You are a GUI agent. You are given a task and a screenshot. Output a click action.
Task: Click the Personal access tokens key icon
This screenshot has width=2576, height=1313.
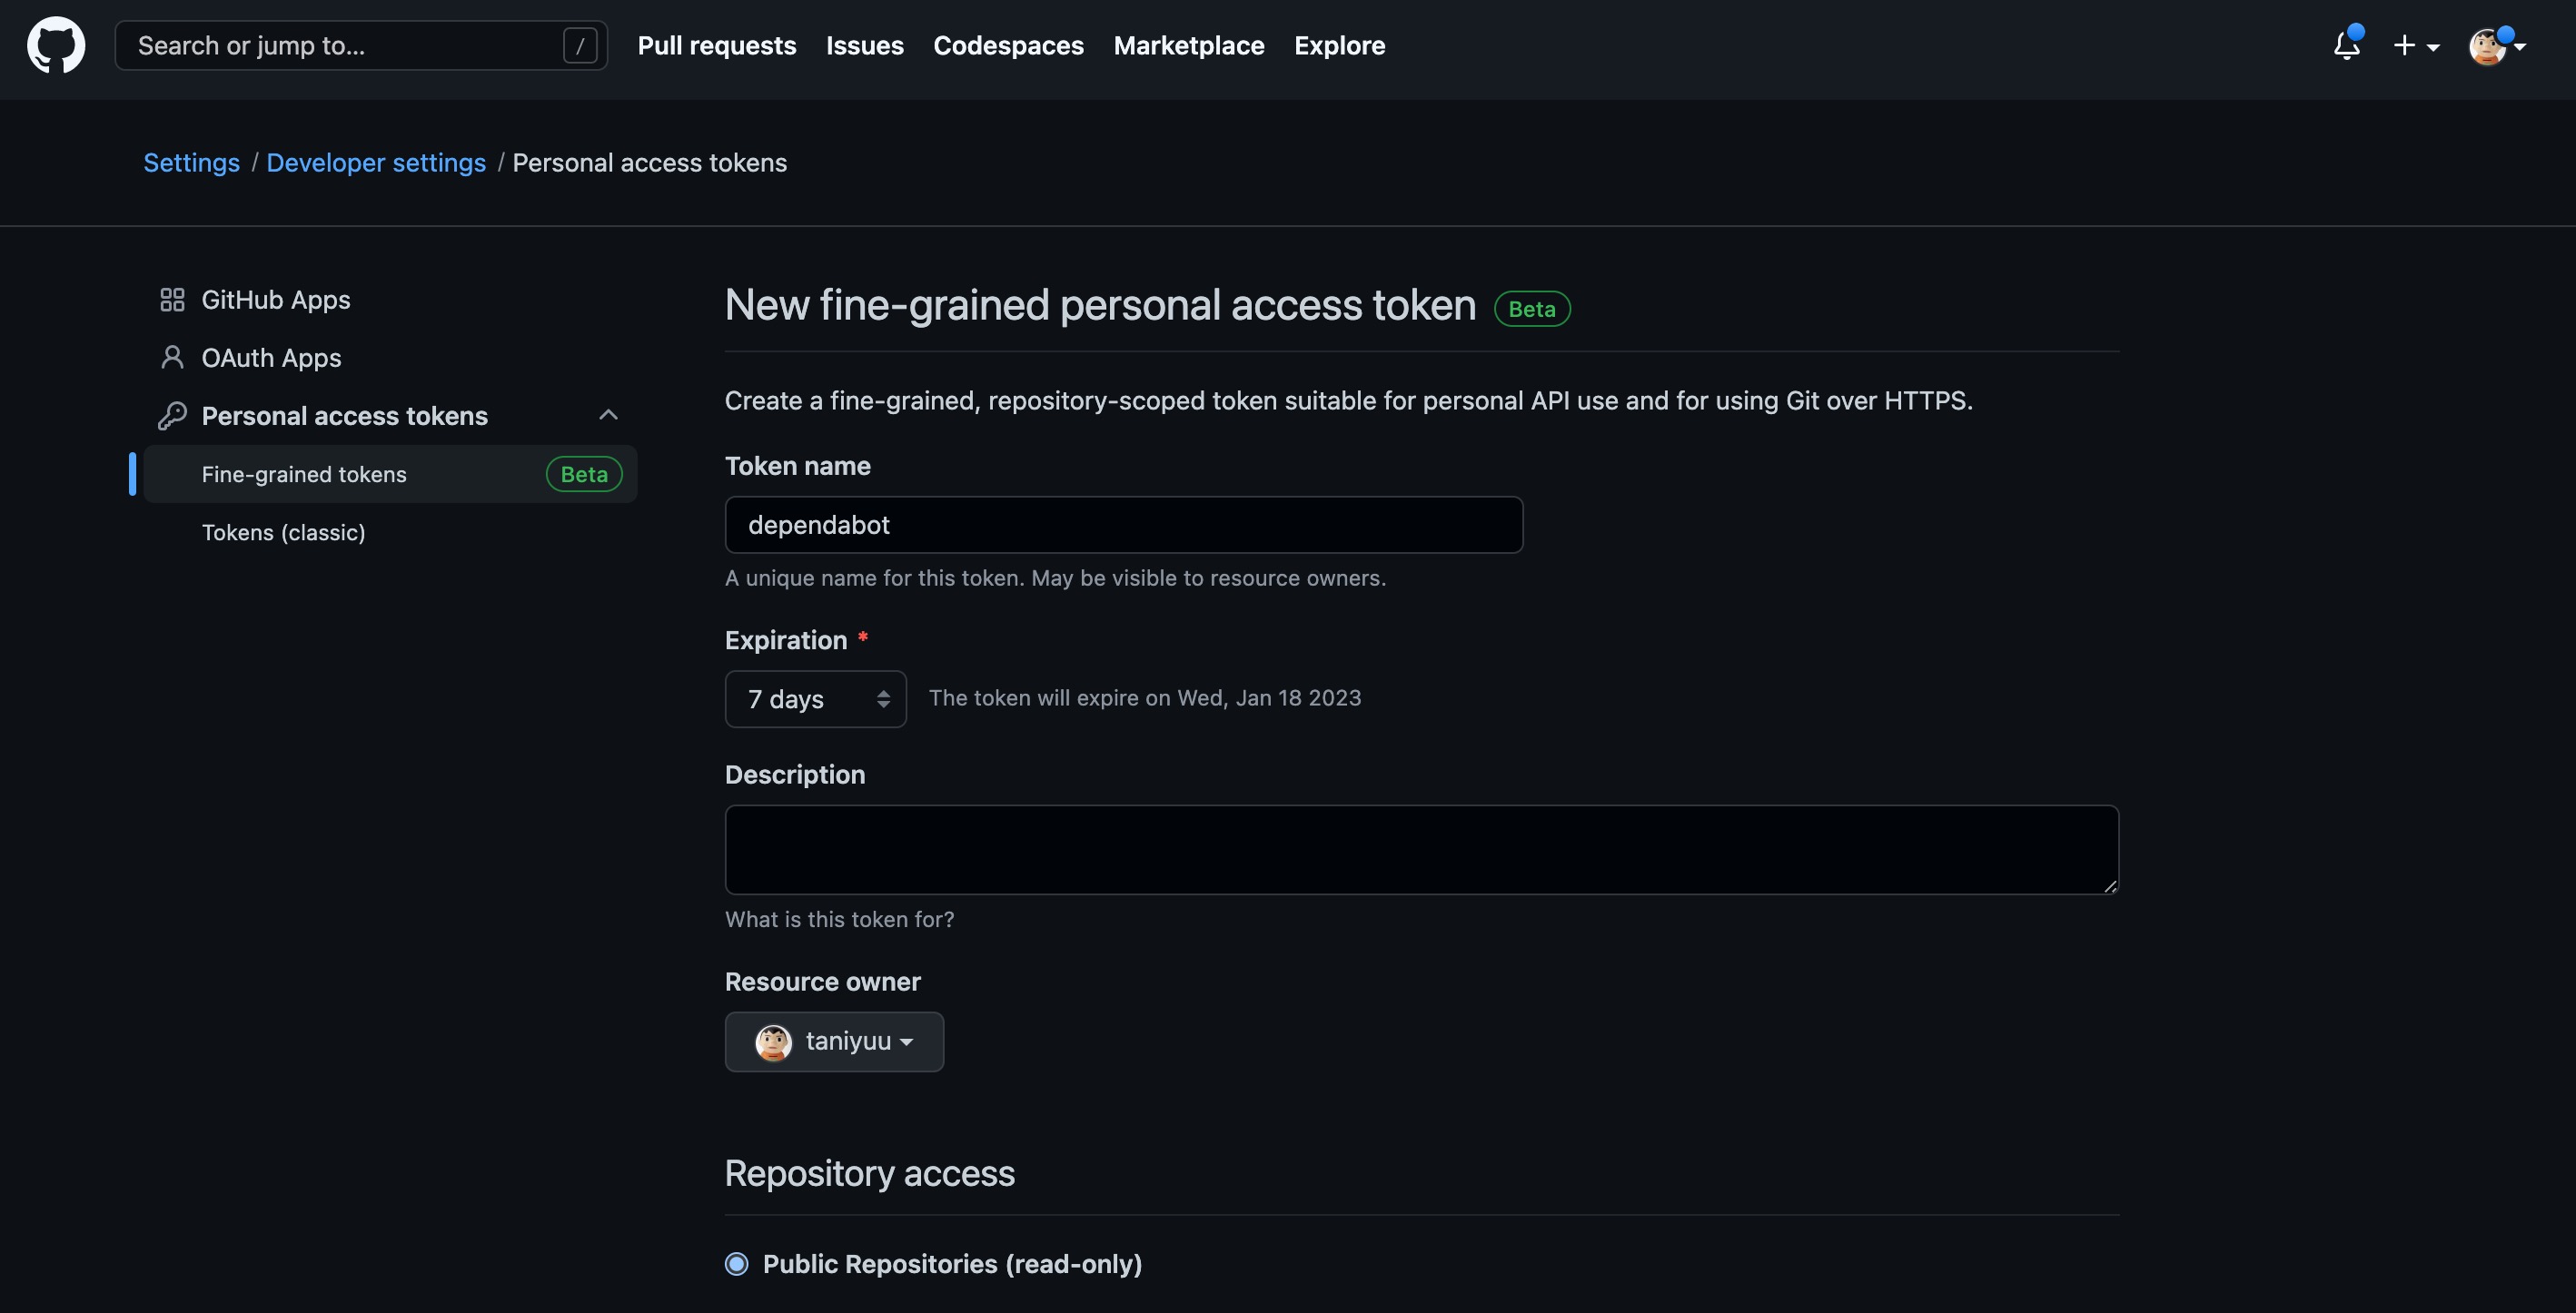tap(172, 416)
